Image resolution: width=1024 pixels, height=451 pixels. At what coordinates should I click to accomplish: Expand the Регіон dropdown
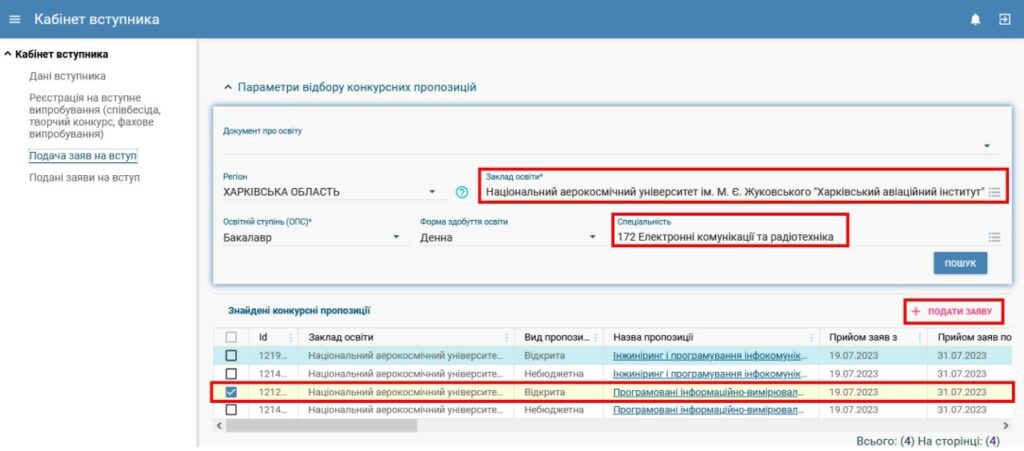click(x=432, y=192)
